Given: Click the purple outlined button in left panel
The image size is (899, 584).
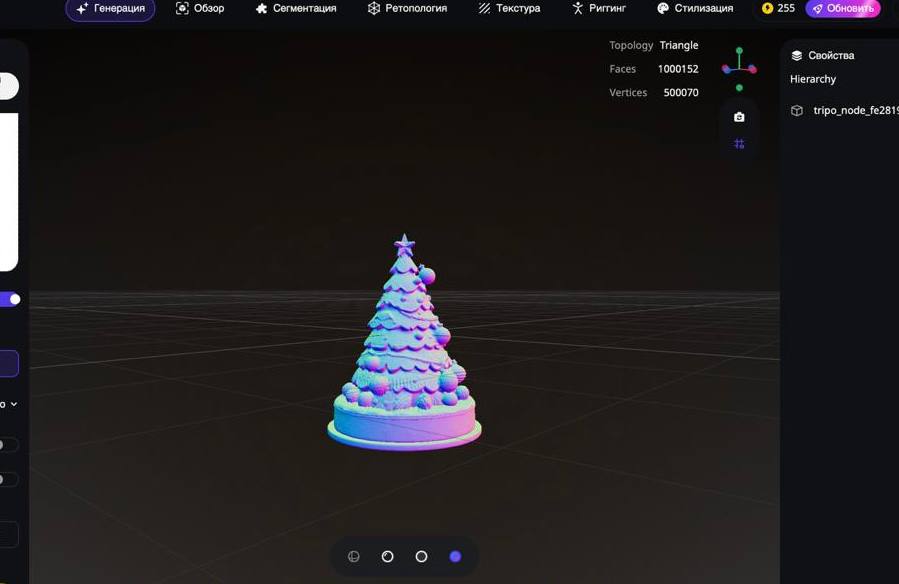Looking at the screenshot, I should click(x=9, y=363).
